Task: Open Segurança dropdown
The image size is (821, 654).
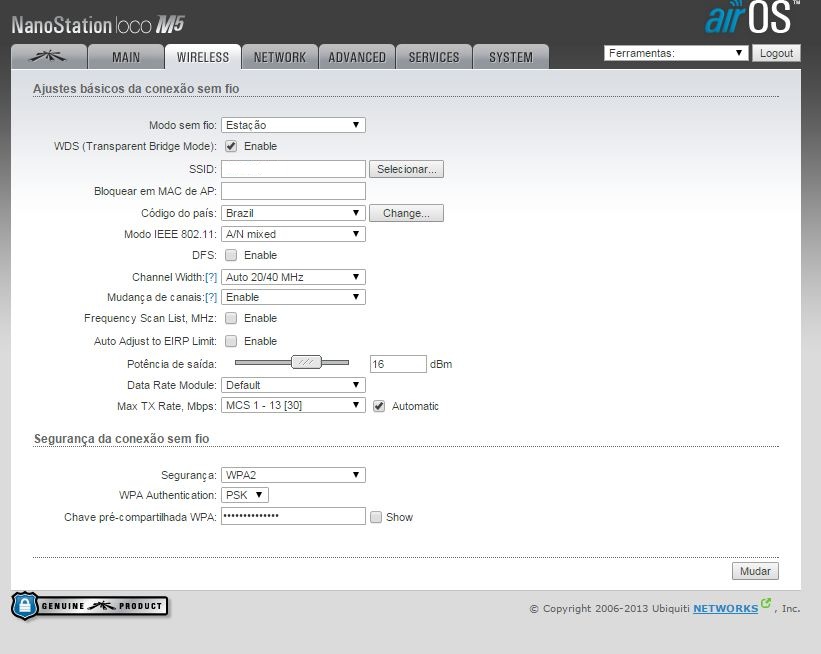Action: click(293, 475)
